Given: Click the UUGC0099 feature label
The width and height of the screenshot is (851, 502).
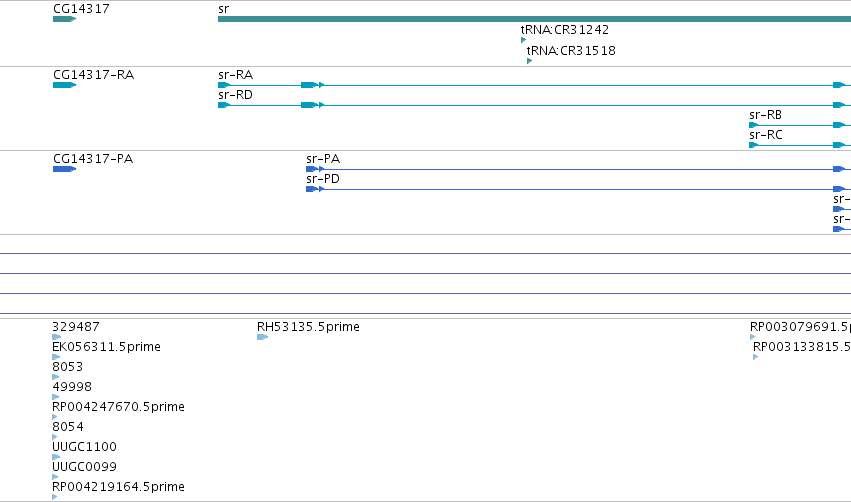Looking at the screenshot, I should (84, 467).
